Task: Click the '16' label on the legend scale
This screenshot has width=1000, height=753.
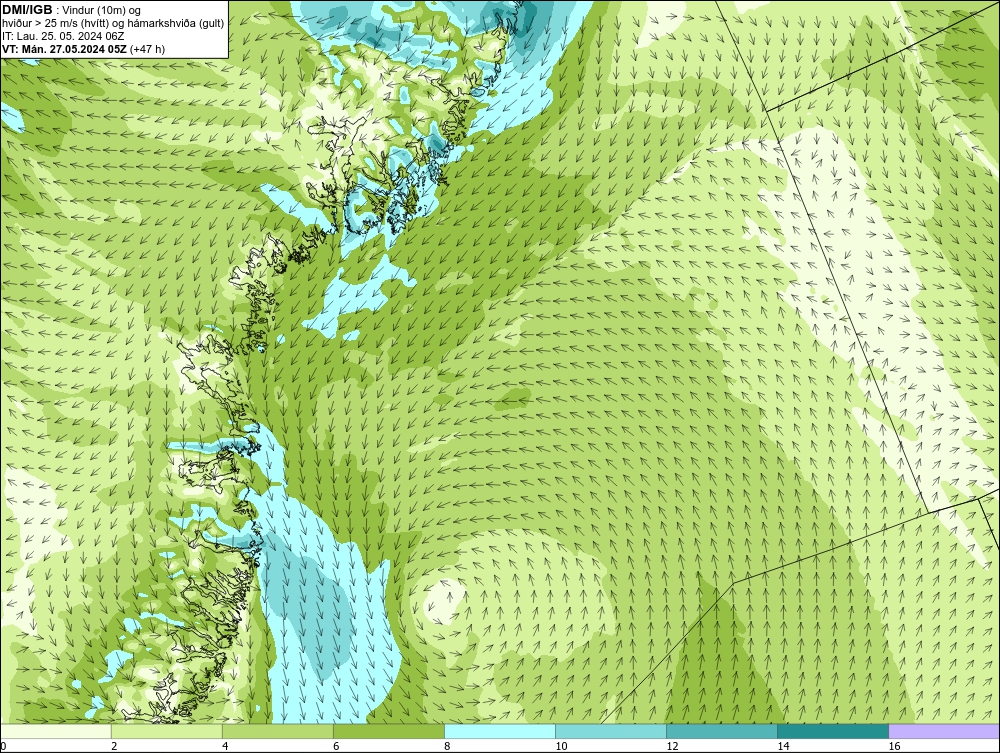Action: click(x=894, y=746)
